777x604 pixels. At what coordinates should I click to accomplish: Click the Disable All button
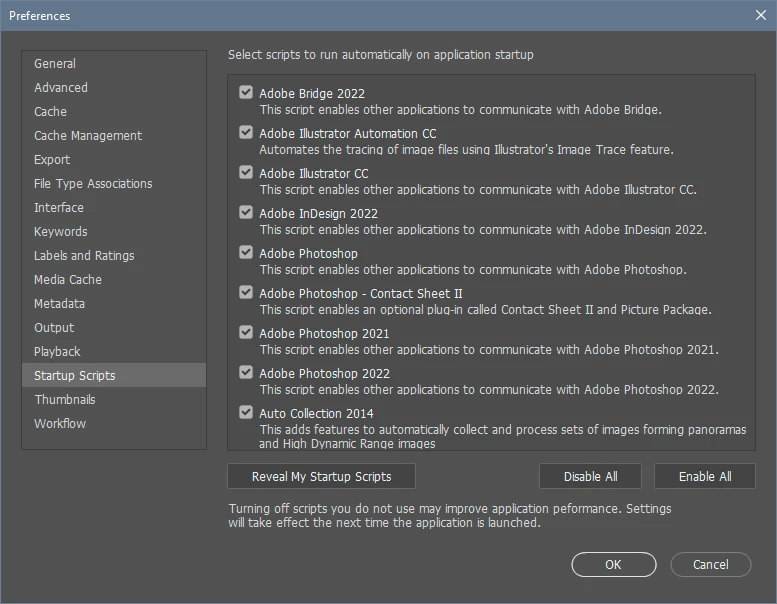590,476
